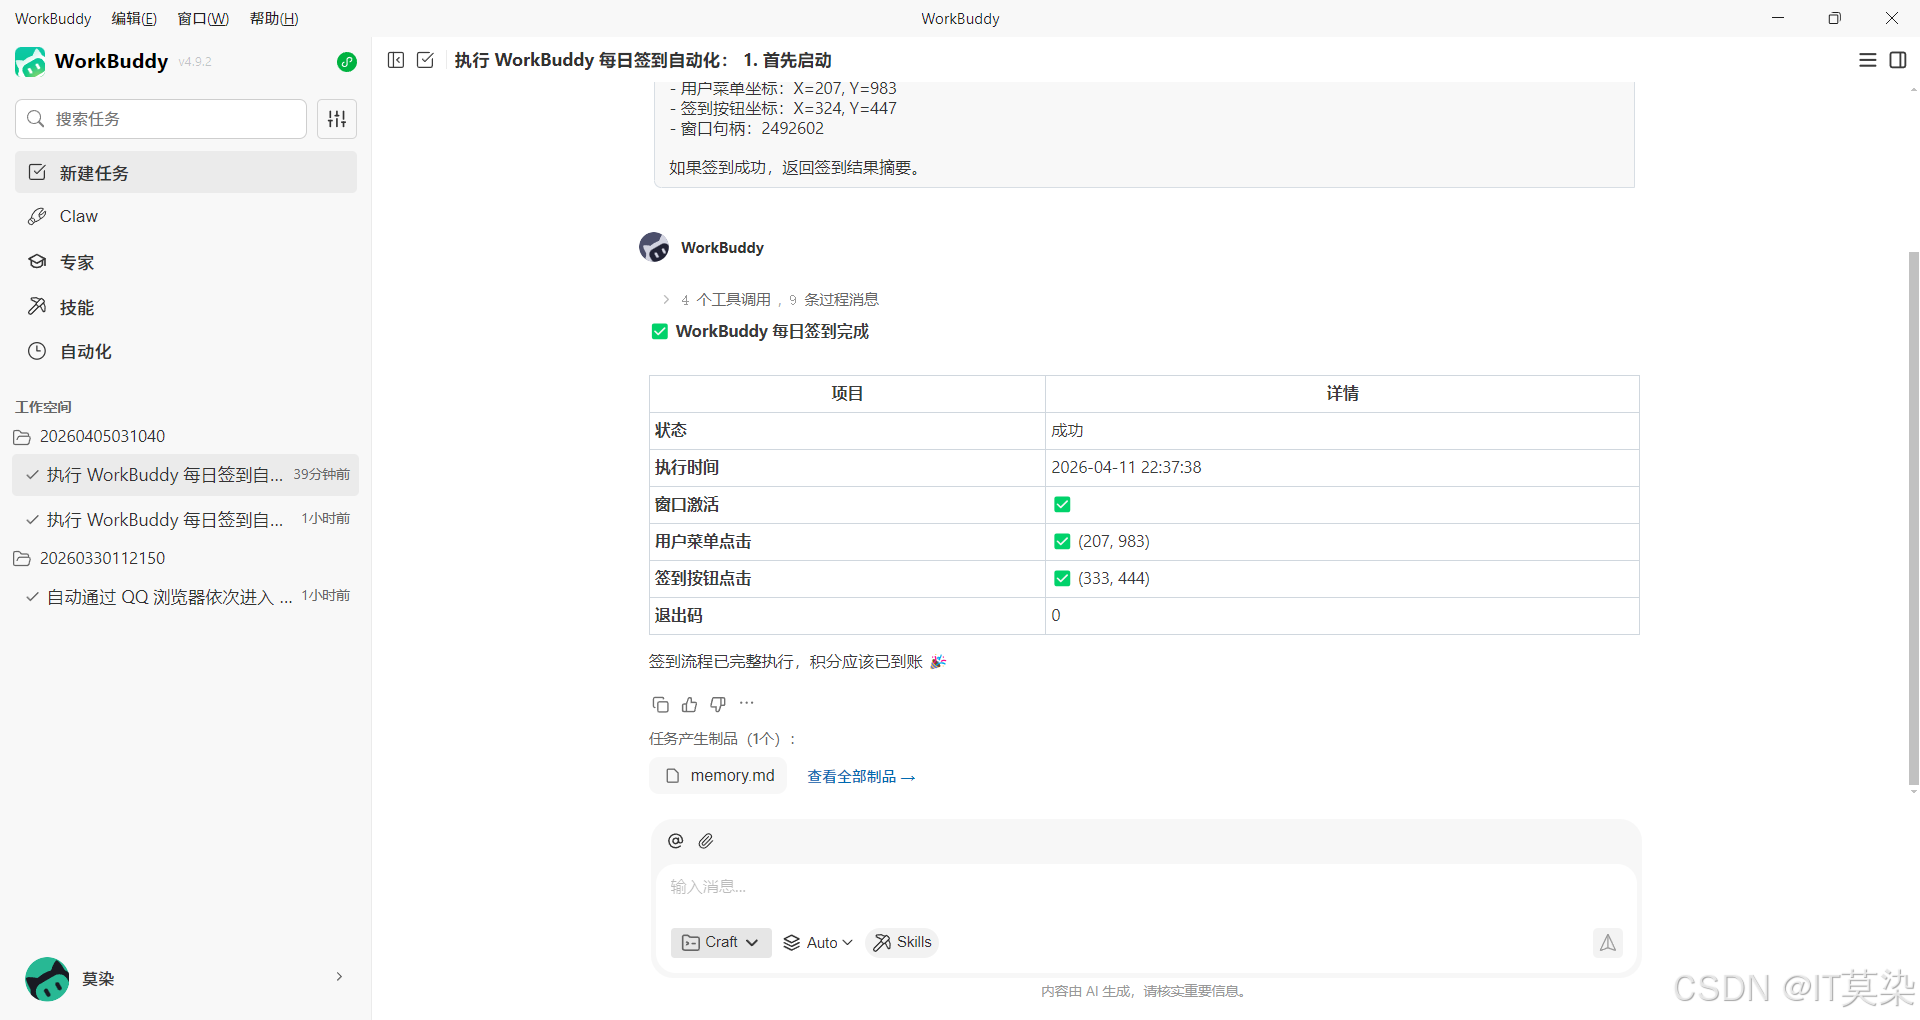Viewport: 1920px width, 1020px height.
Task: Click the search magnifier icon
Action: (36, 119)
